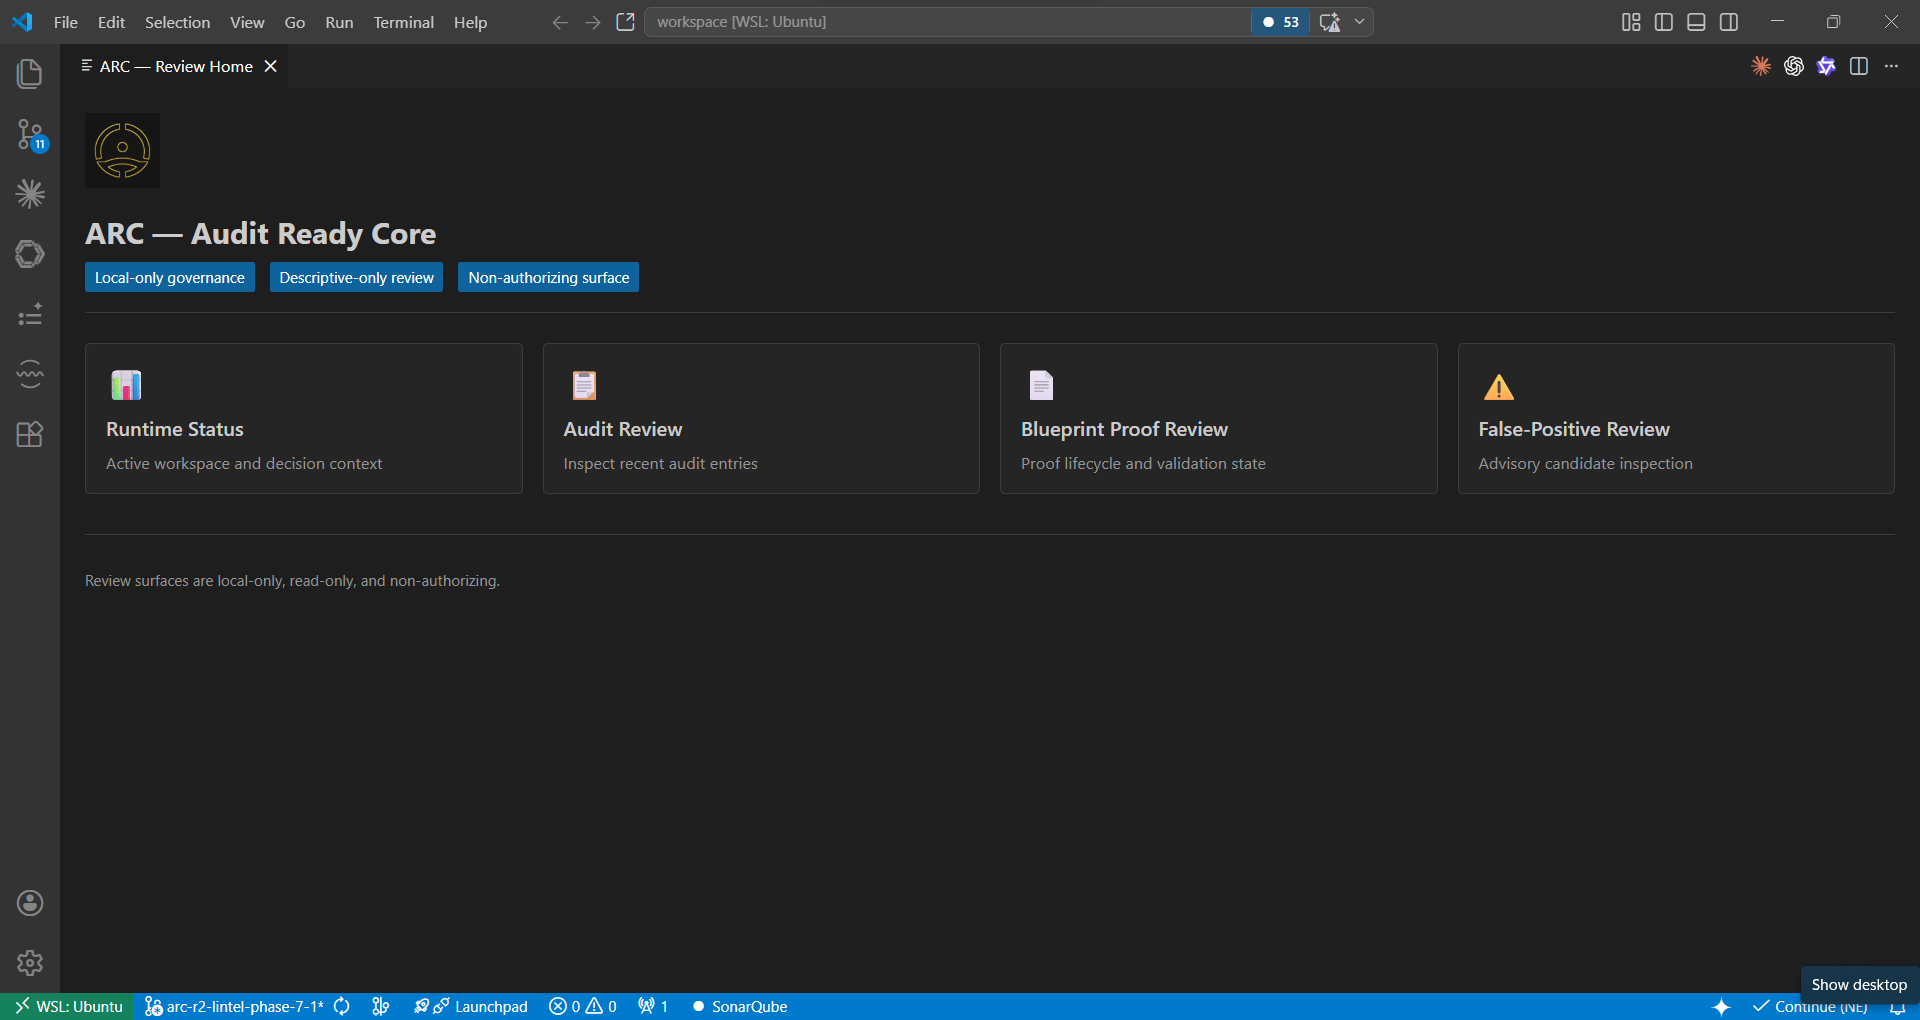1920x1020 pixels.
Task: Toggle the primary side bar
Action: (1664, 22)
